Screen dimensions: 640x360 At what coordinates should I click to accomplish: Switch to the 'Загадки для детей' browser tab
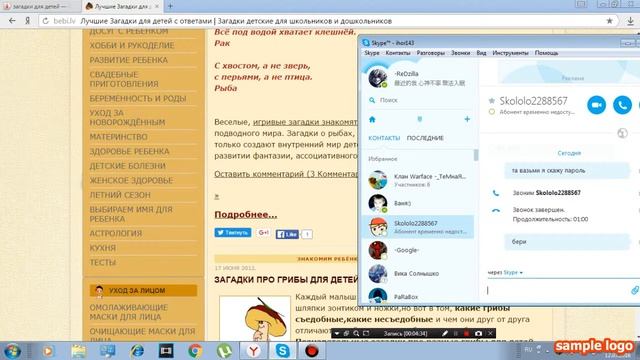(40, 6)
